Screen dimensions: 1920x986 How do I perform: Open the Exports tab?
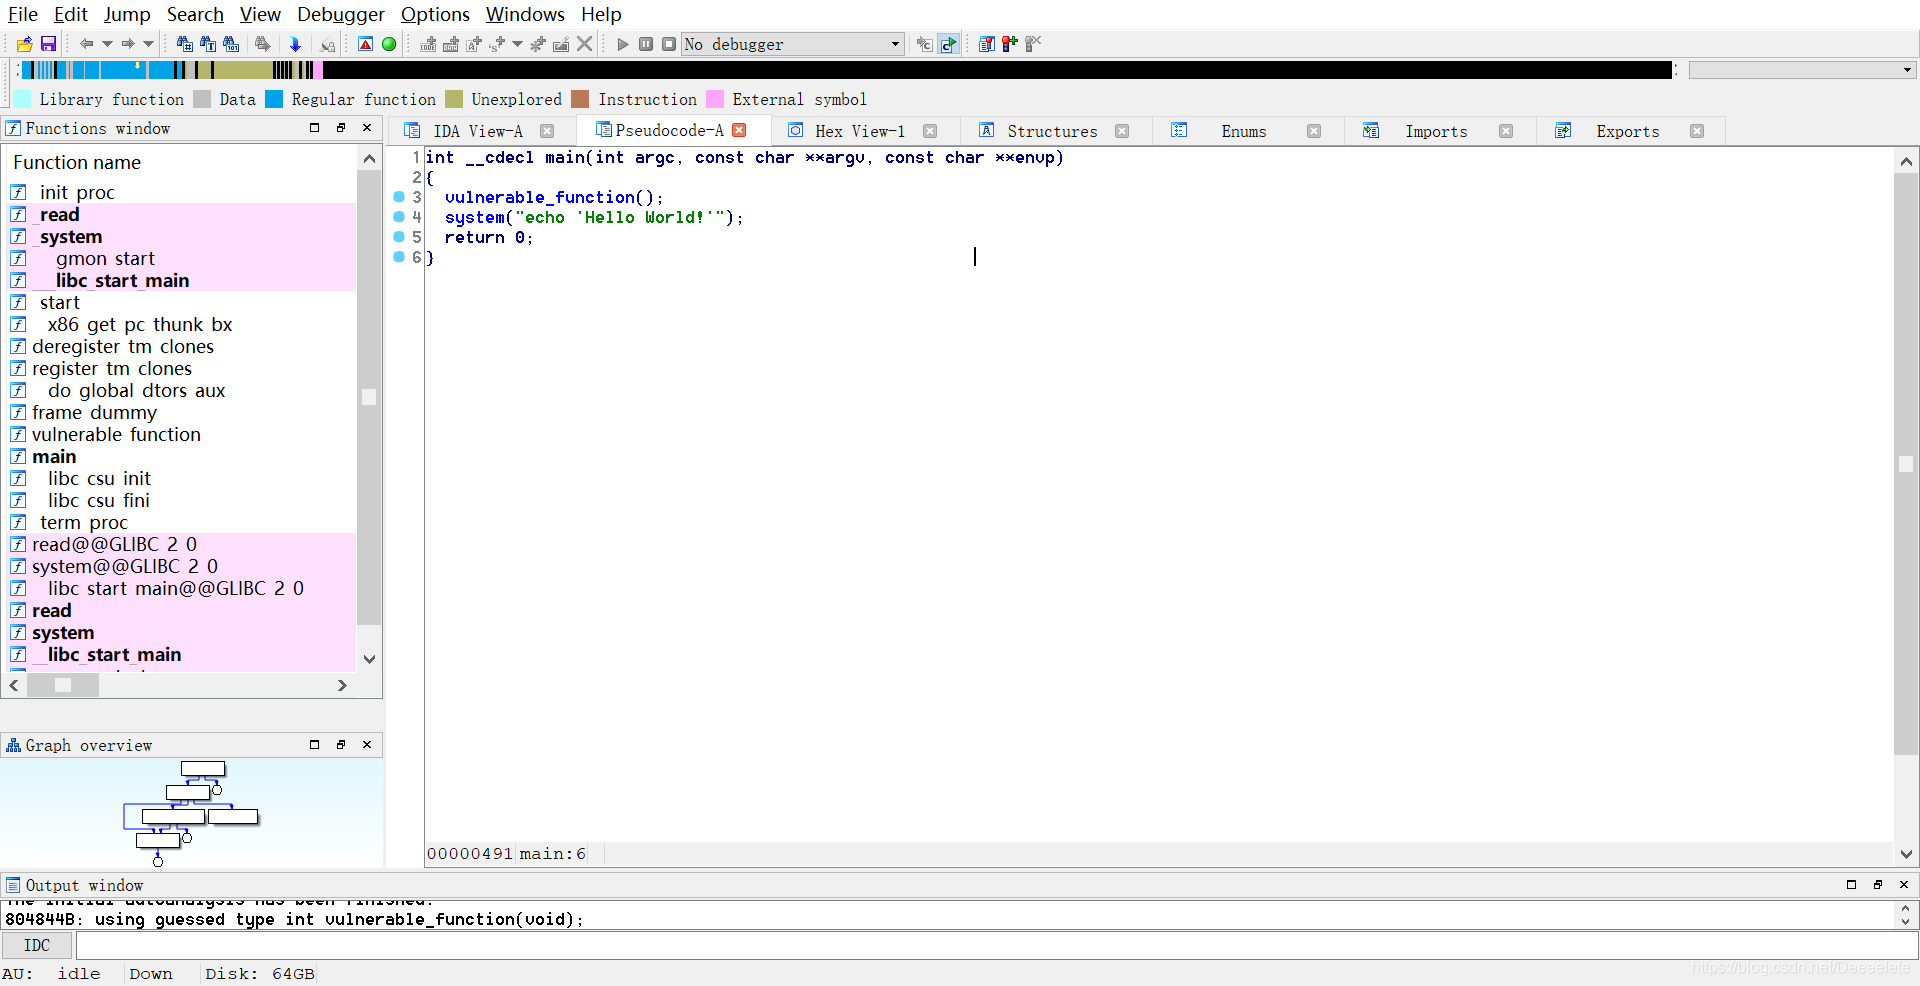(x=1627, y=131)
